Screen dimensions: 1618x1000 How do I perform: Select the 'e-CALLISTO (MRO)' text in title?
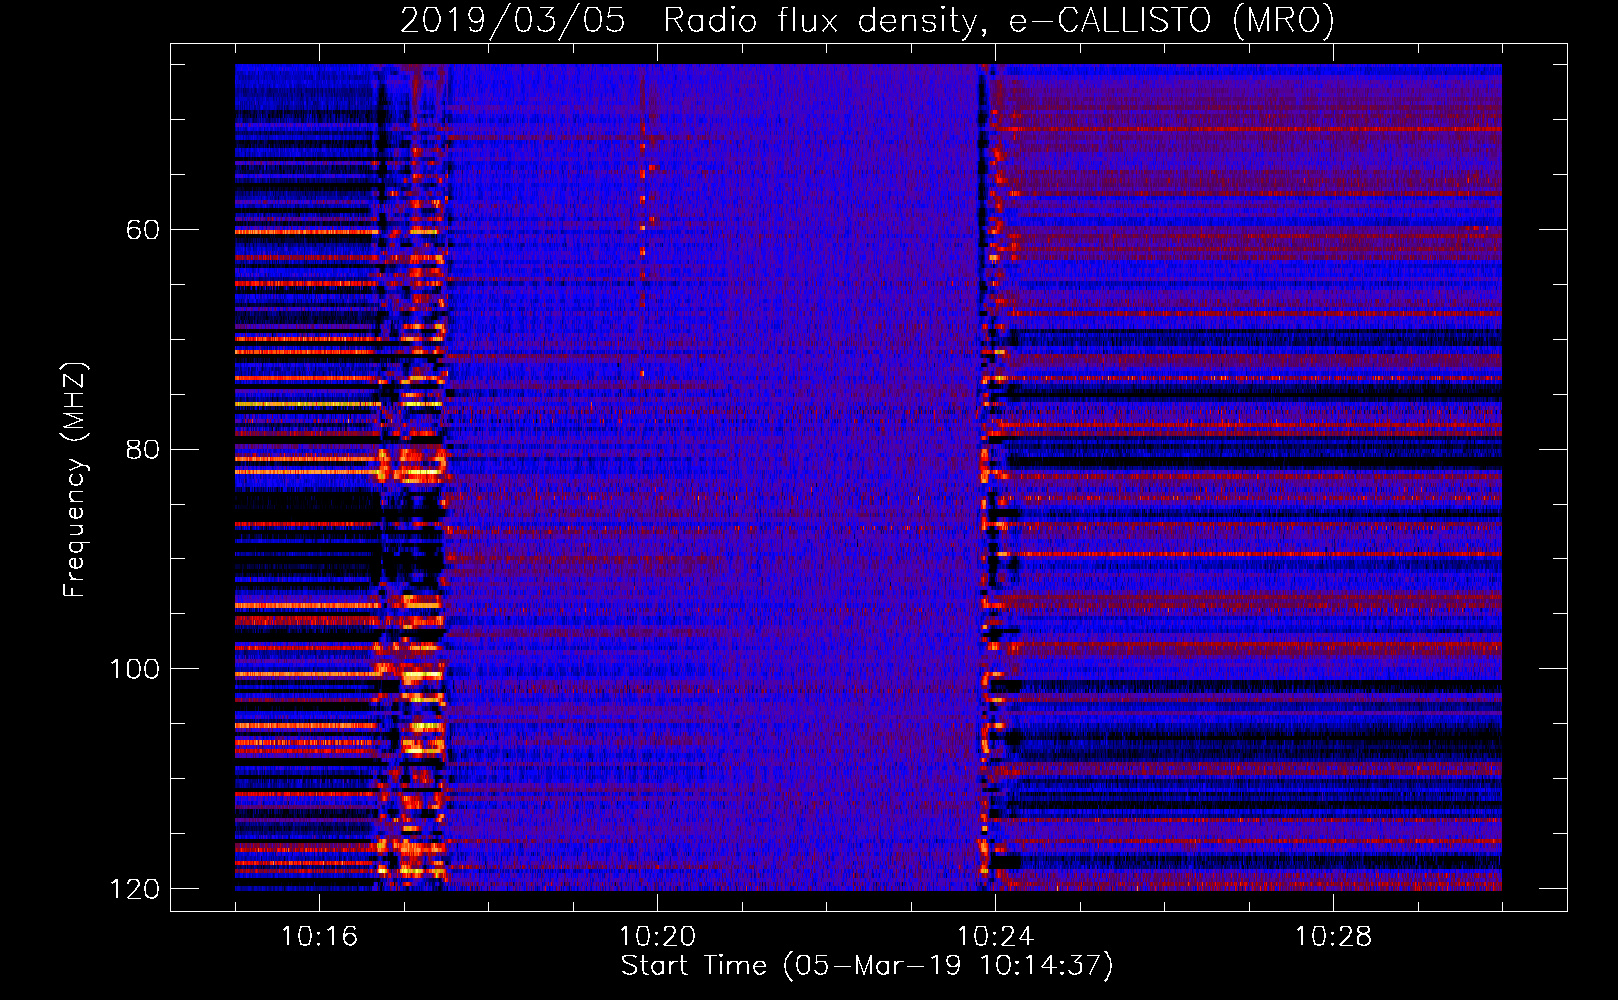(1171, 21)
